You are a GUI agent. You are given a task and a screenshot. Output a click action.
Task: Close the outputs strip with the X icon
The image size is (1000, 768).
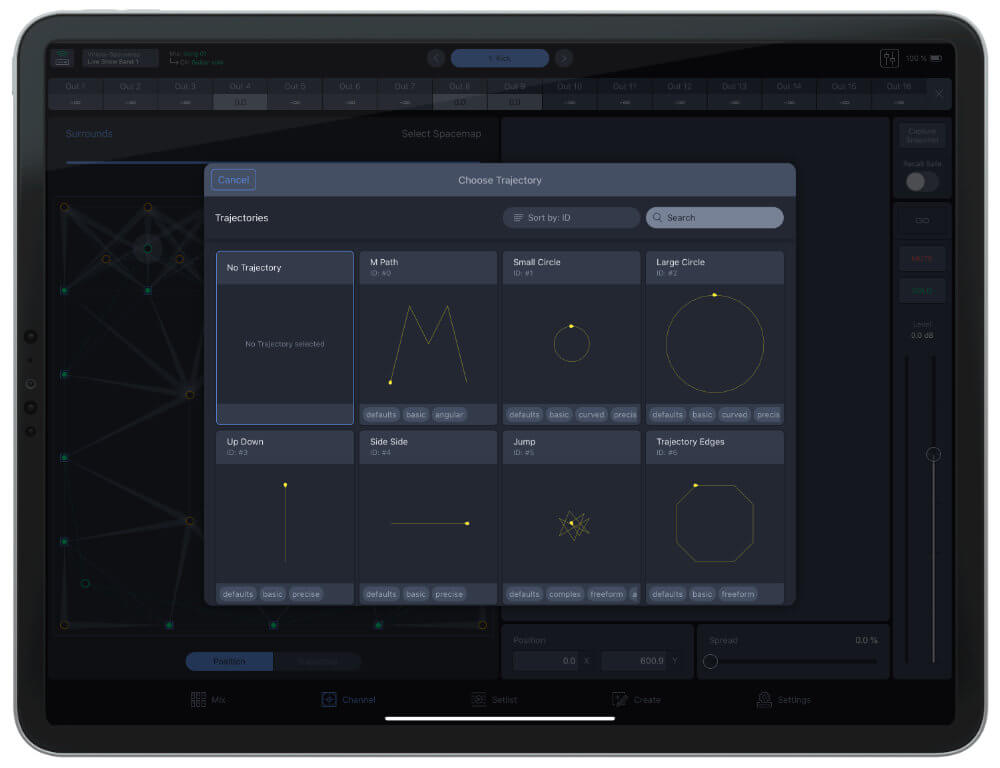(x=939, y=93)
